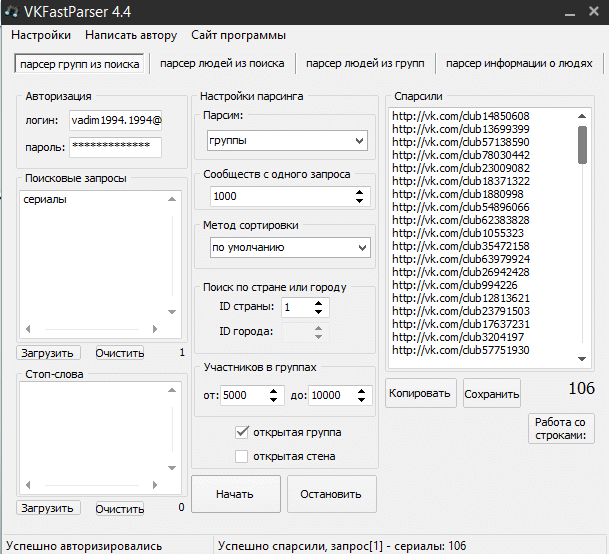This screenshot has height=554, width=609.
Task: Click Поисковые запросы scroll down arrow
Action: tap(172, 312)
